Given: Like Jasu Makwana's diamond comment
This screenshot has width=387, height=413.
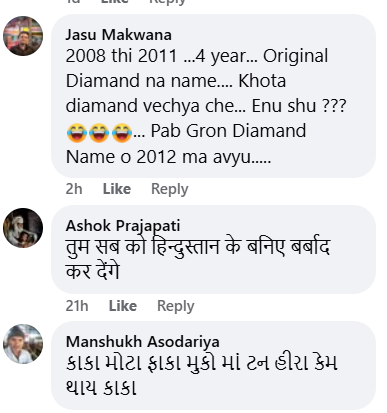Looking at the screenshot, I should 117,189.
